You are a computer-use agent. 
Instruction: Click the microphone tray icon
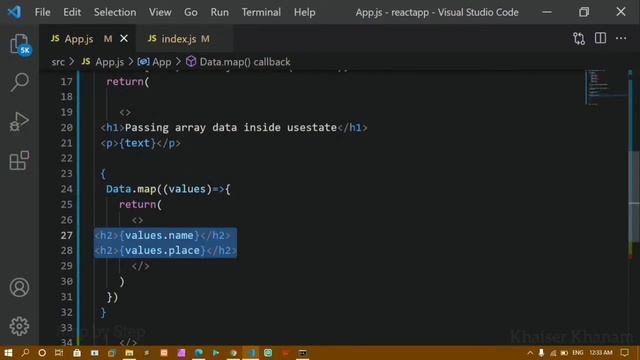(x=541, y=353)
